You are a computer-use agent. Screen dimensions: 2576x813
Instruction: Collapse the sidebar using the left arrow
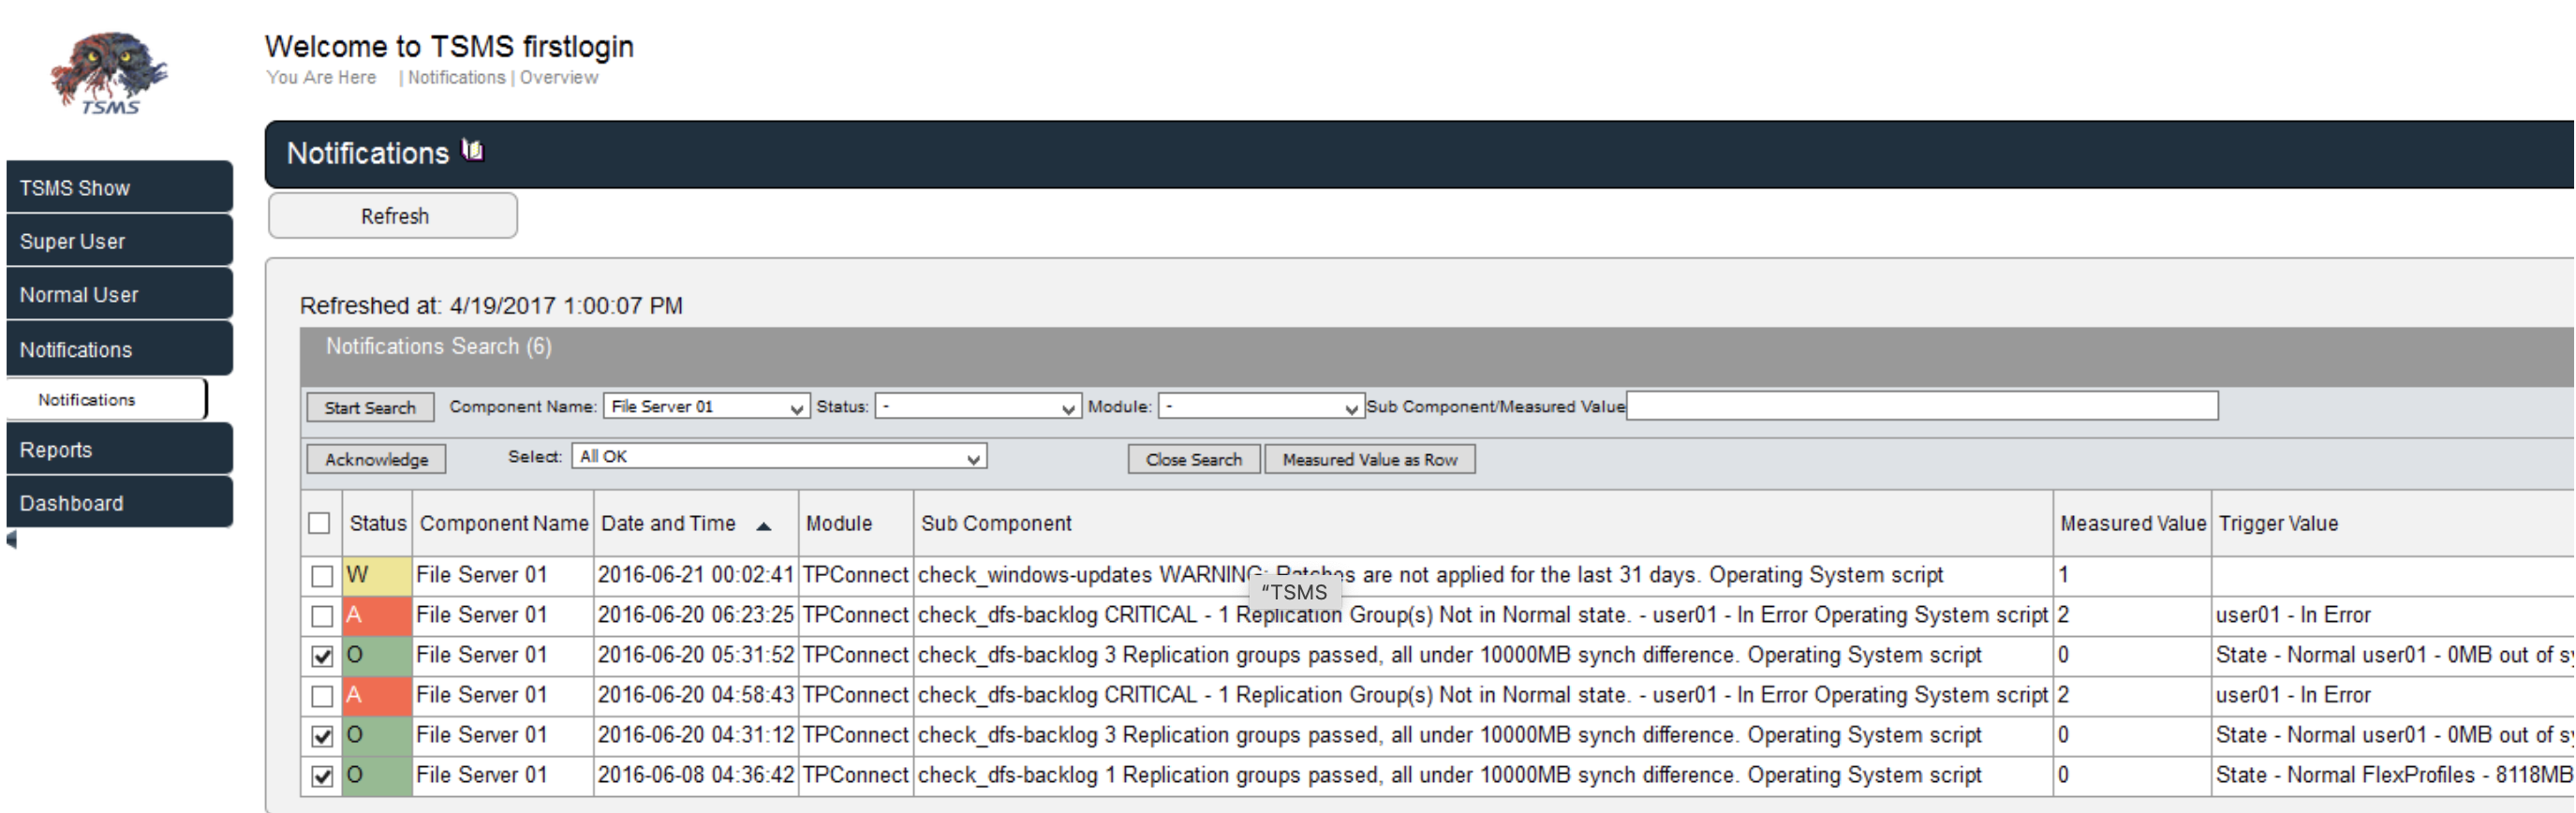pos(12,540)
